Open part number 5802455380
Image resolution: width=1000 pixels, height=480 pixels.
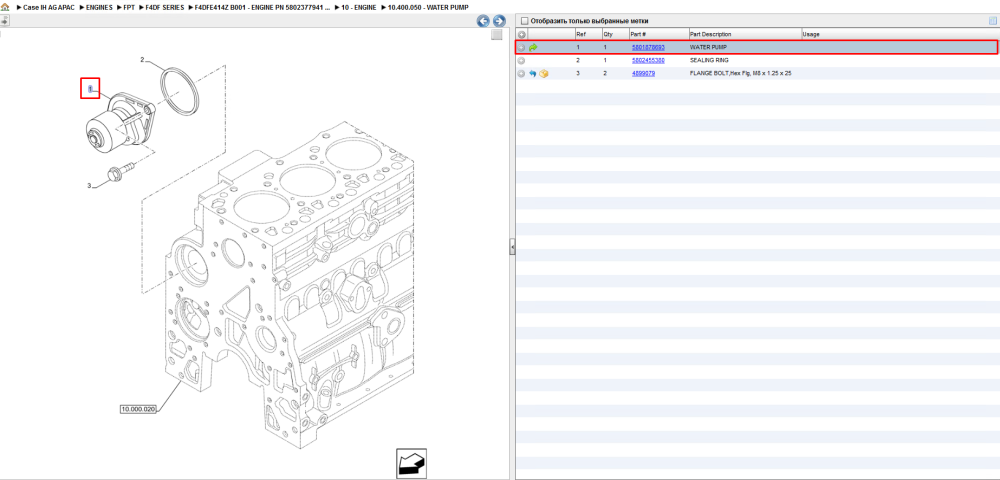click(648, 61)
